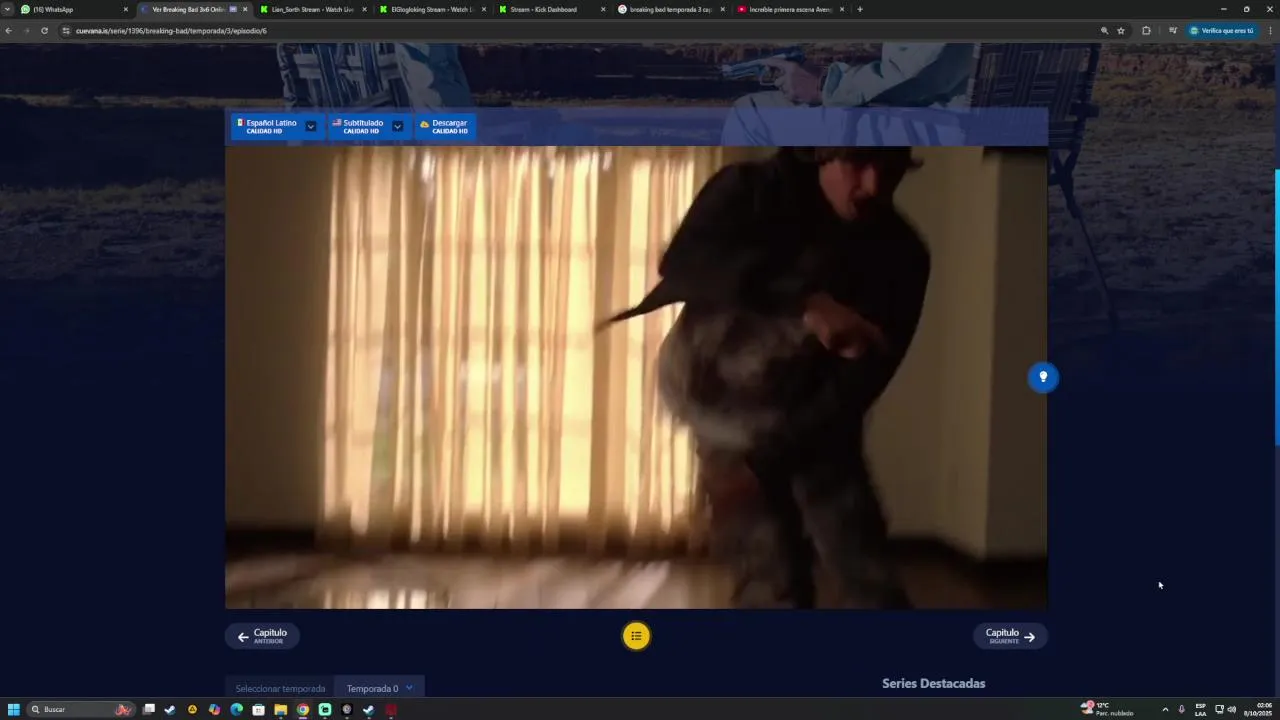The height and width of the screenshot is (720, 1280).
Task: Click the browser back arrow
Action: 8,31
